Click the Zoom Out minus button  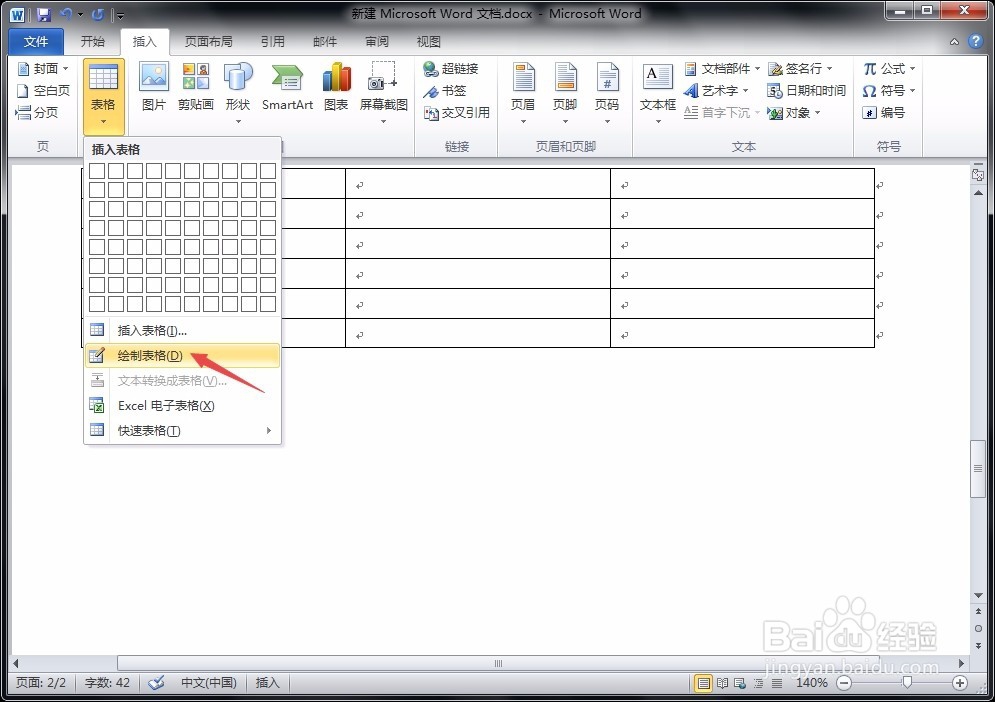pyautogui.click(x=844, y=684)
